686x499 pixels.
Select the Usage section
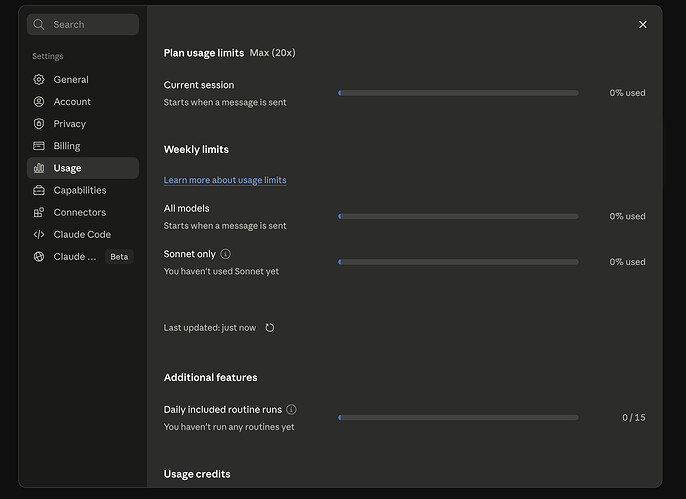click(x=83, y=168)
